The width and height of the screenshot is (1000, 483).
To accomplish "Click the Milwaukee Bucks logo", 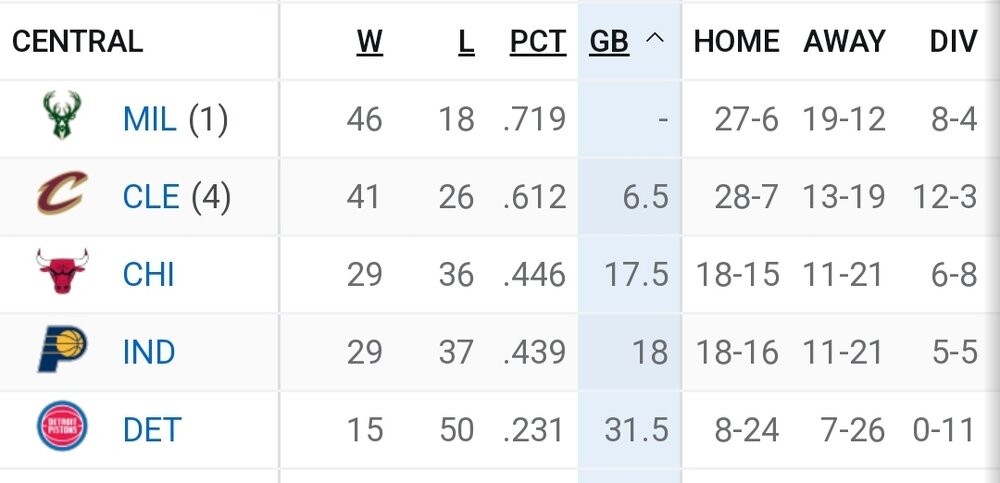I will (63, 118).
